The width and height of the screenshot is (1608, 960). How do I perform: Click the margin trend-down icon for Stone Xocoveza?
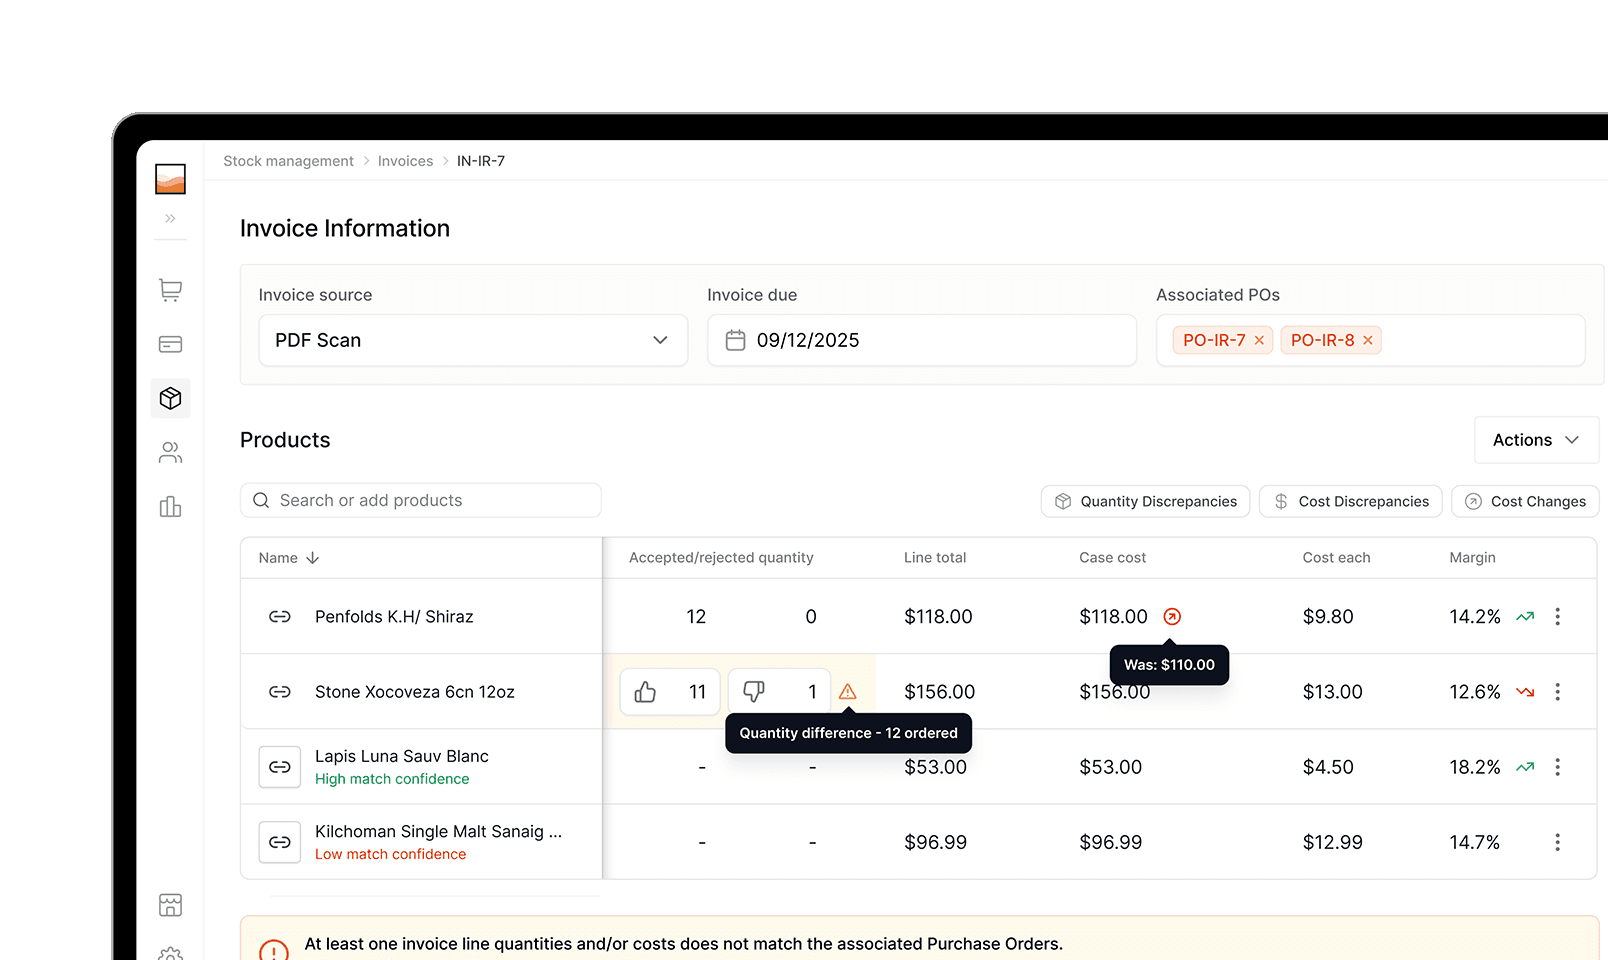point(1525,692)
